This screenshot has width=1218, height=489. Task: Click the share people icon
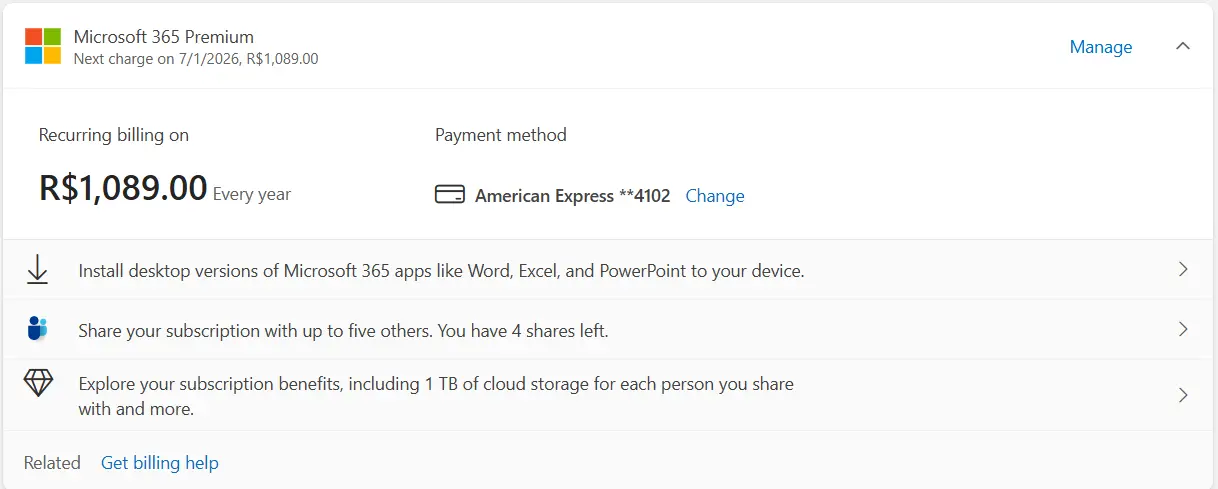38,328
